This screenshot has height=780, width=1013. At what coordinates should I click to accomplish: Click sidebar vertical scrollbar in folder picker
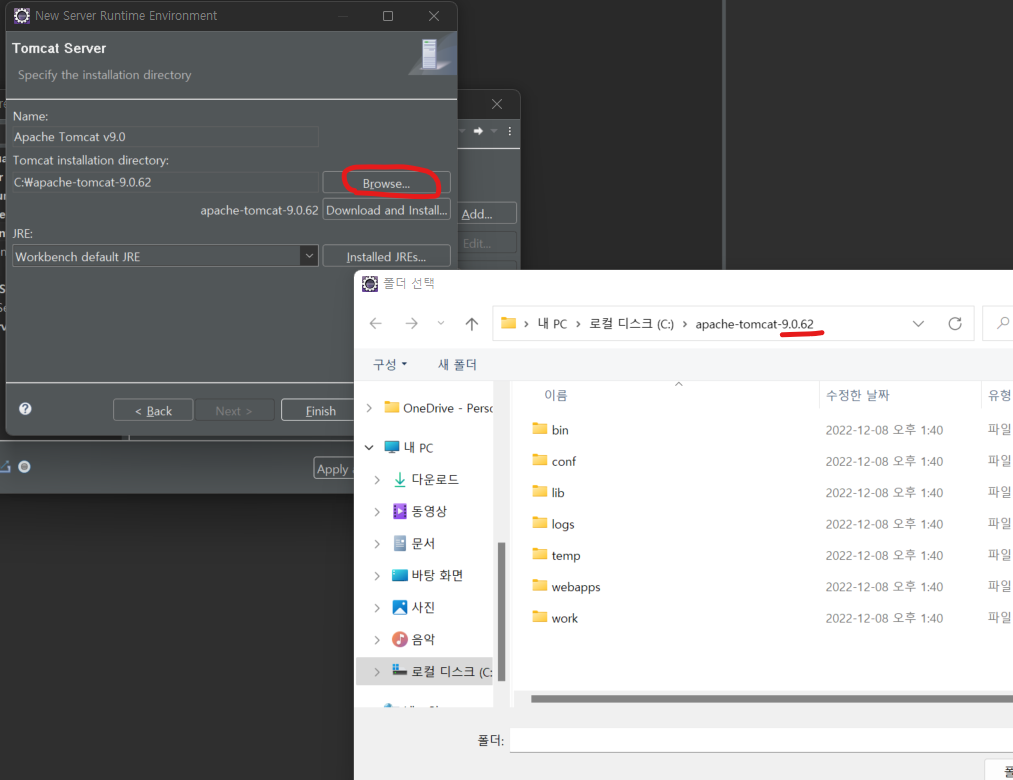[501, 611]
